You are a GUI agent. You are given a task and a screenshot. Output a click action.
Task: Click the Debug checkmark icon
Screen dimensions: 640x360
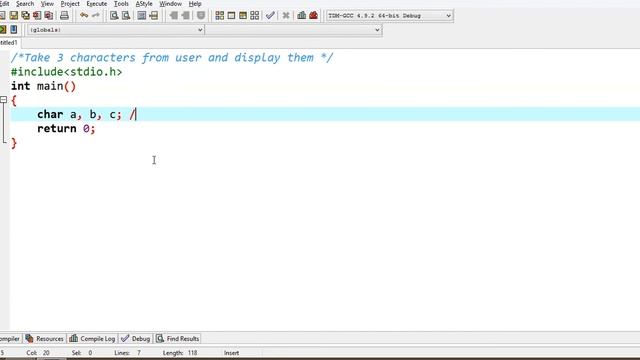tap(270, 16)
